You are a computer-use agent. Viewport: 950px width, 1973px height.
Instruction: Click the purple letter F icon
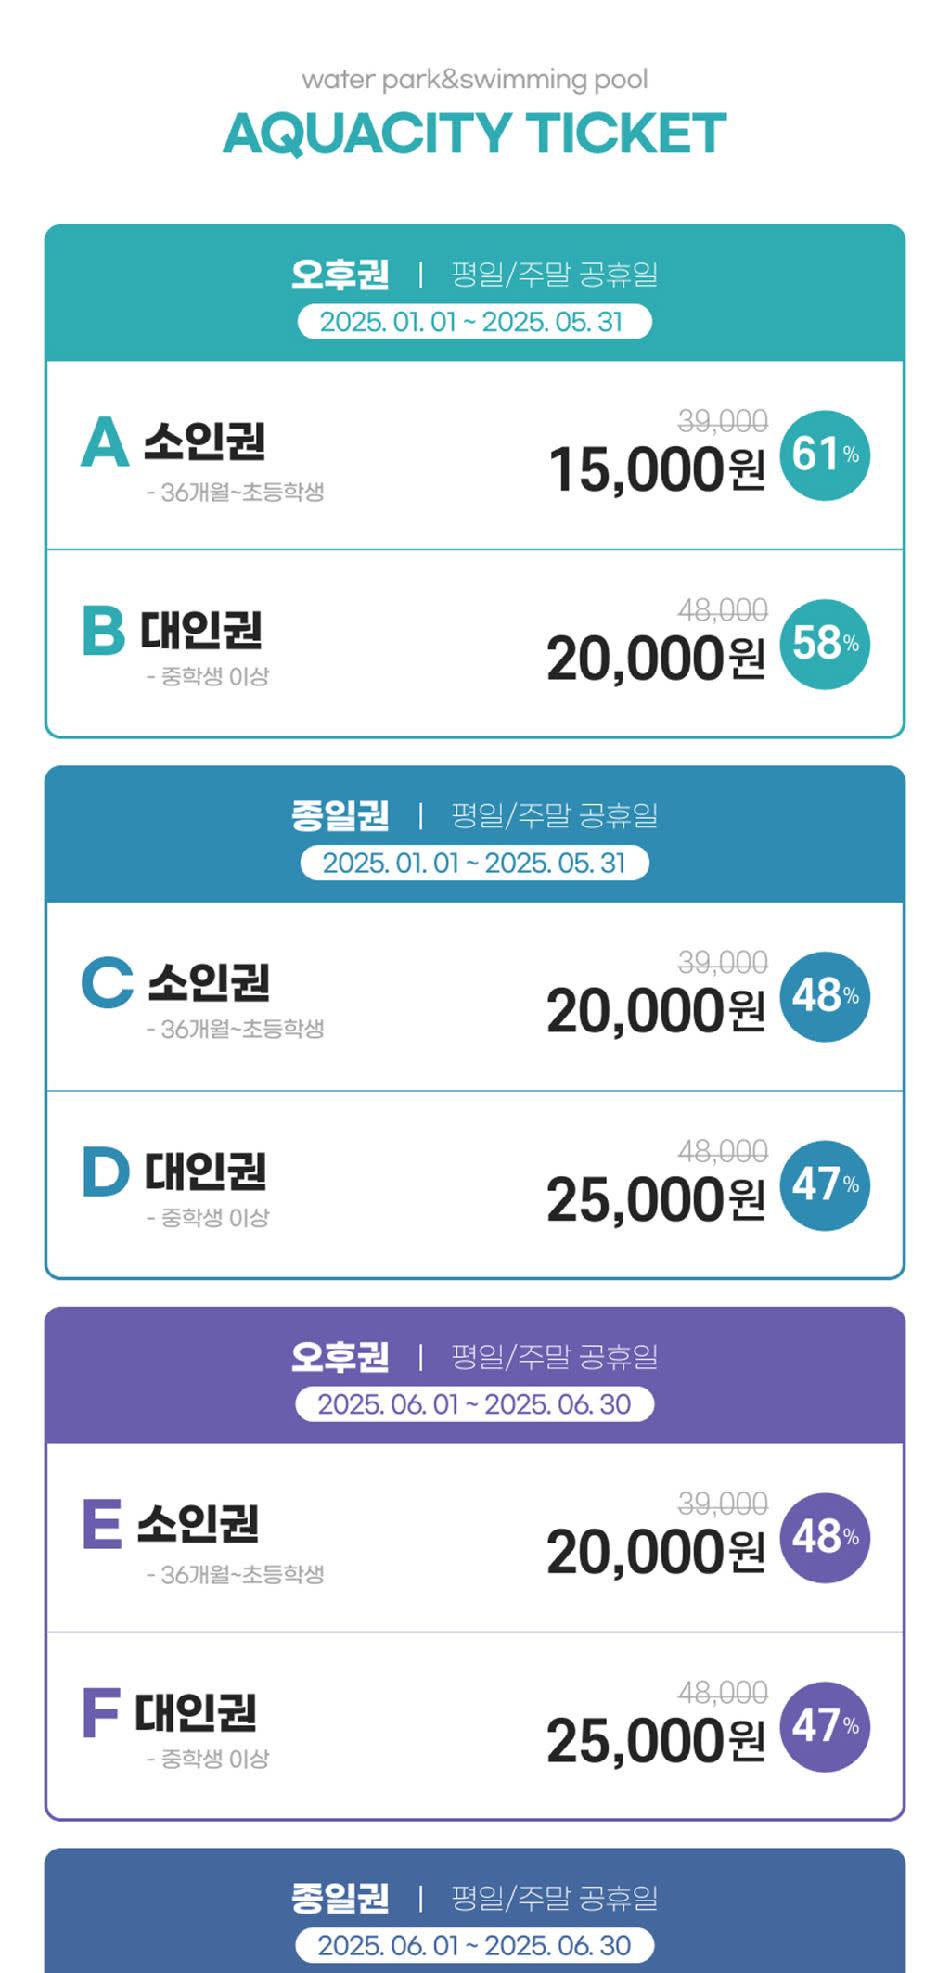pos(101,1713)
